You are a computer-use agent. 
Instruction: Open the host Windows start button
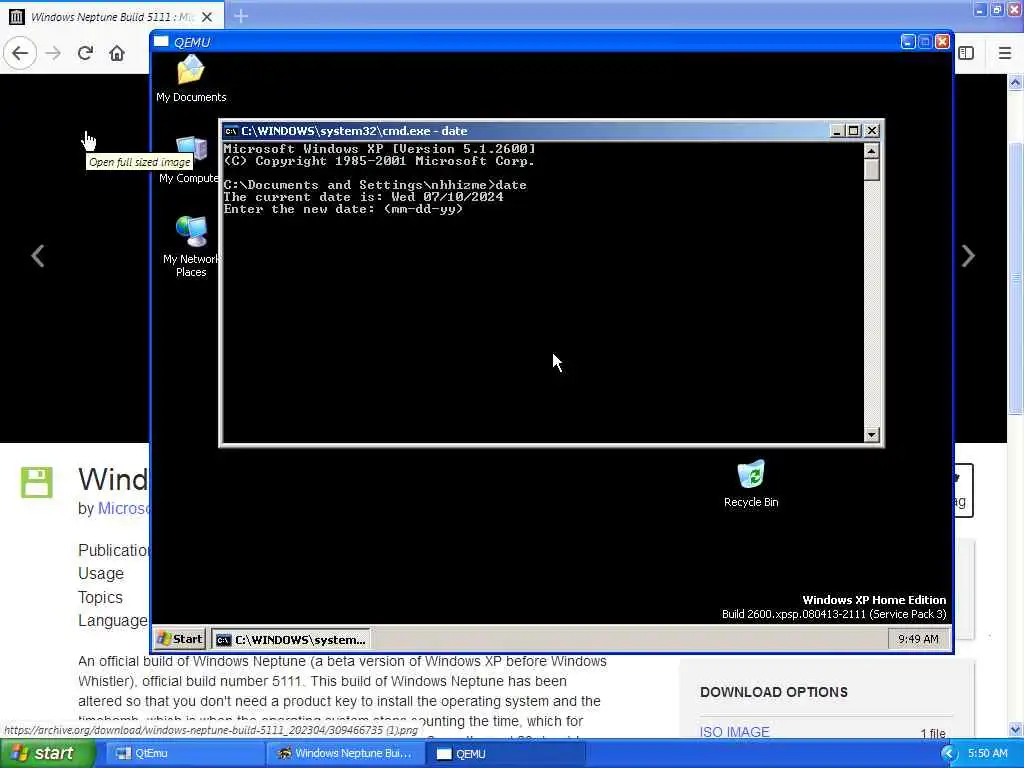tap(46, 753)
